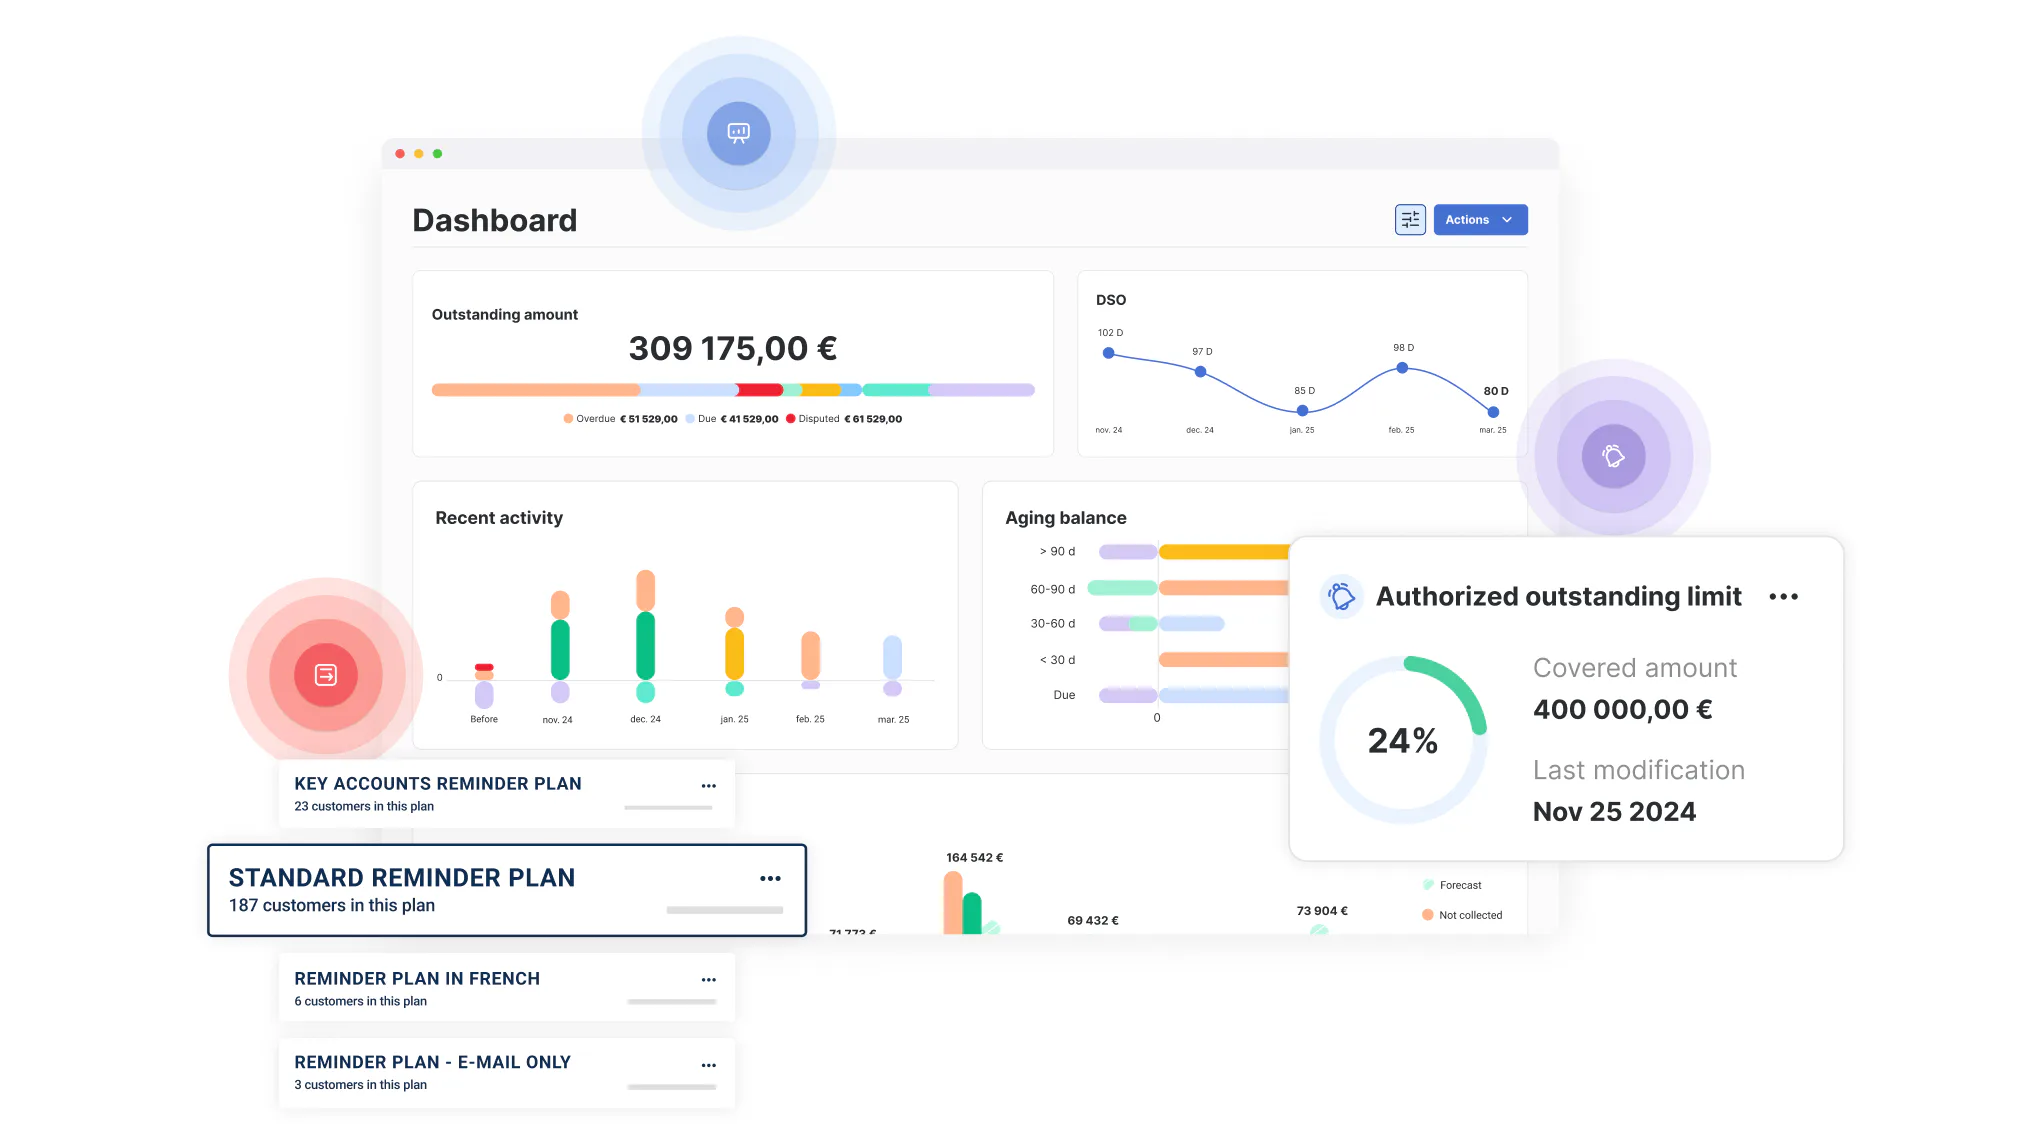This screenshot has width=2038, height=1144.
Task: Click the 24% progress ring
Action: [1403, 740]
